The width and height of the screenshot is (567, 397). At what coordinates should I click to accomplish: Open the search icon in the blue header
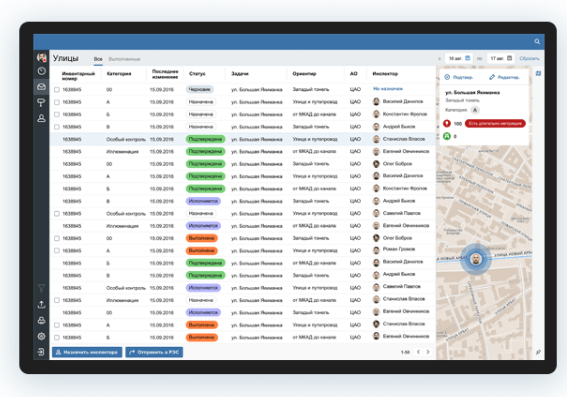pyautogui.click(x=537, y=42)
